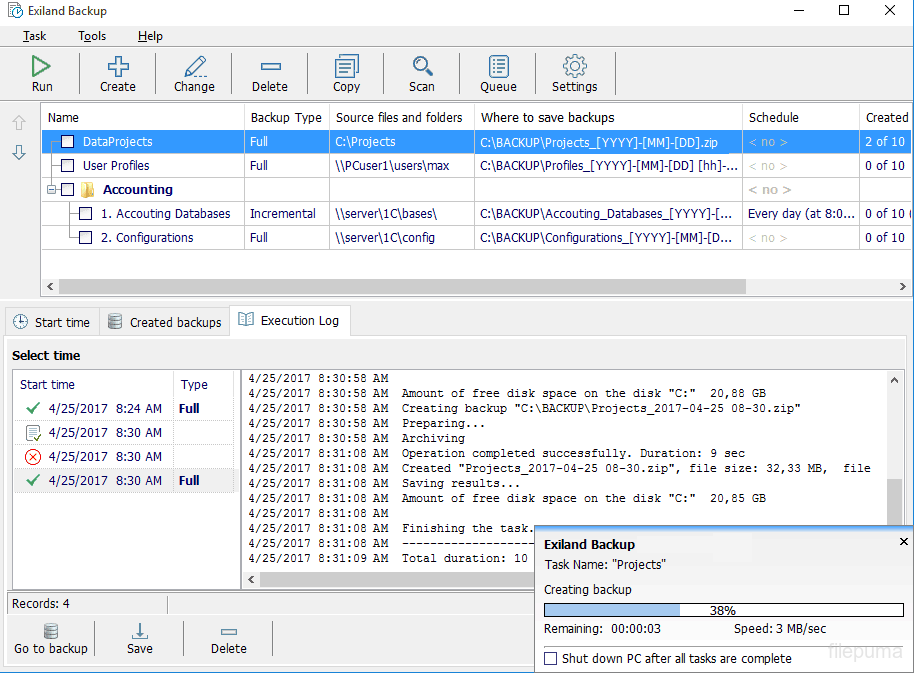This screenshot has width=914, height=673.
Task: Switch to the Created backups tab
Action: [164, 322]
